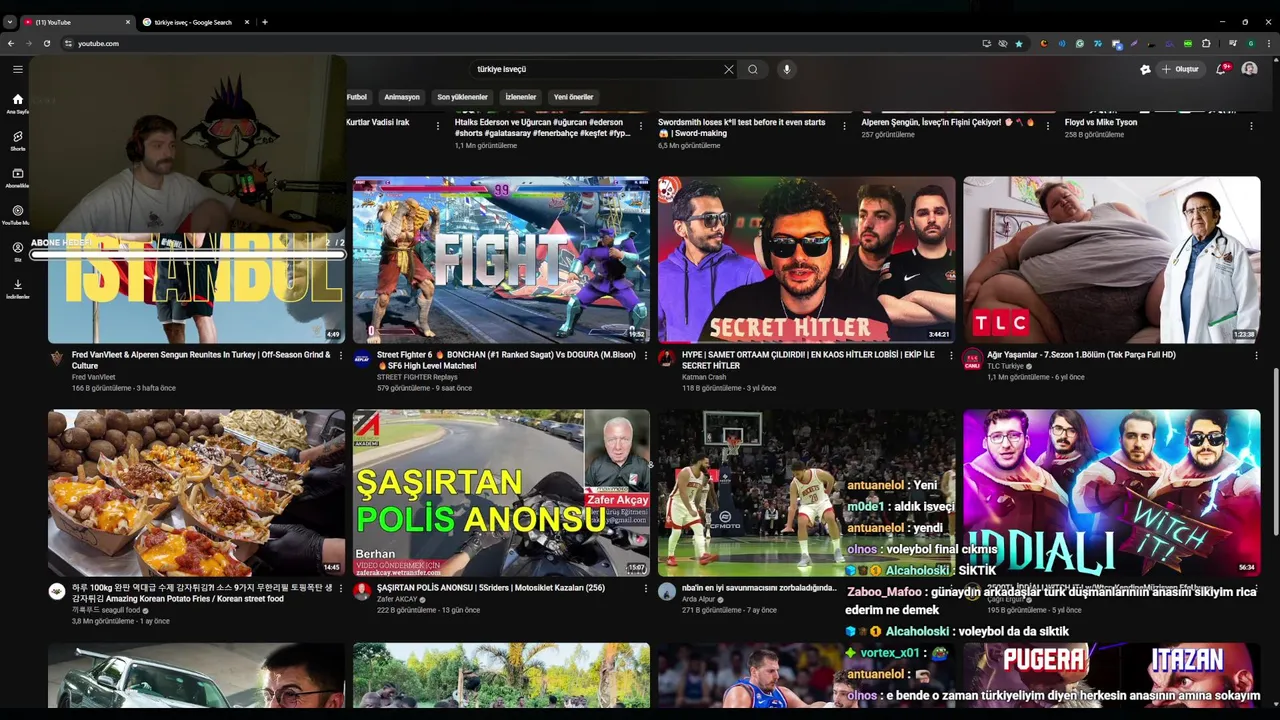This screenshot has width=1280, height=720.
Task: Start voice search with microphone icon
Action: pyautogui.click(x=787, y=69)
